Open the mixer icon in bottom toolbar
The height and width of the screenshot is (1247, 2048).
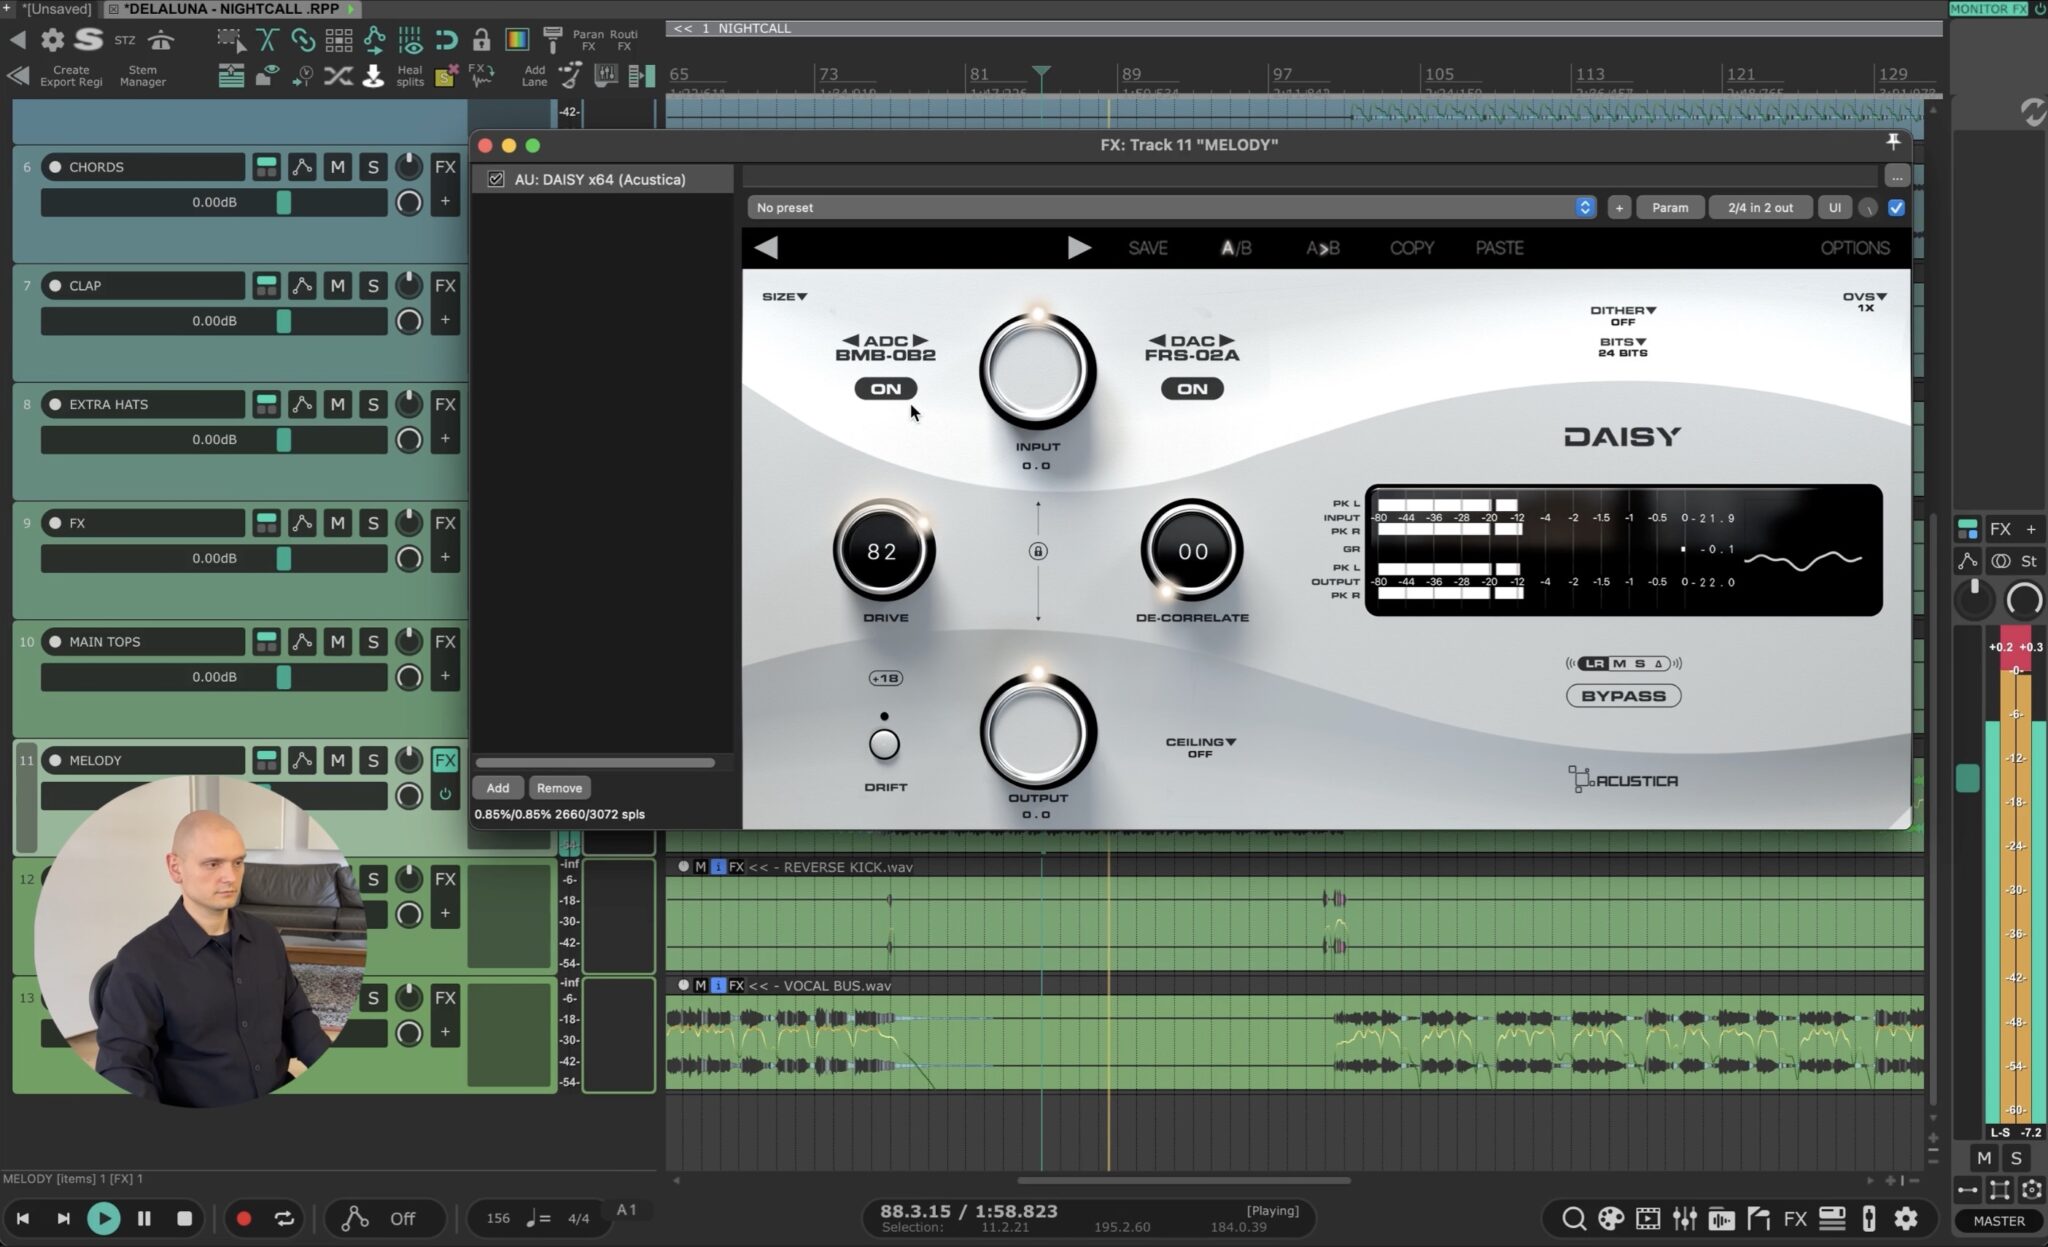coord(1685,1218)
